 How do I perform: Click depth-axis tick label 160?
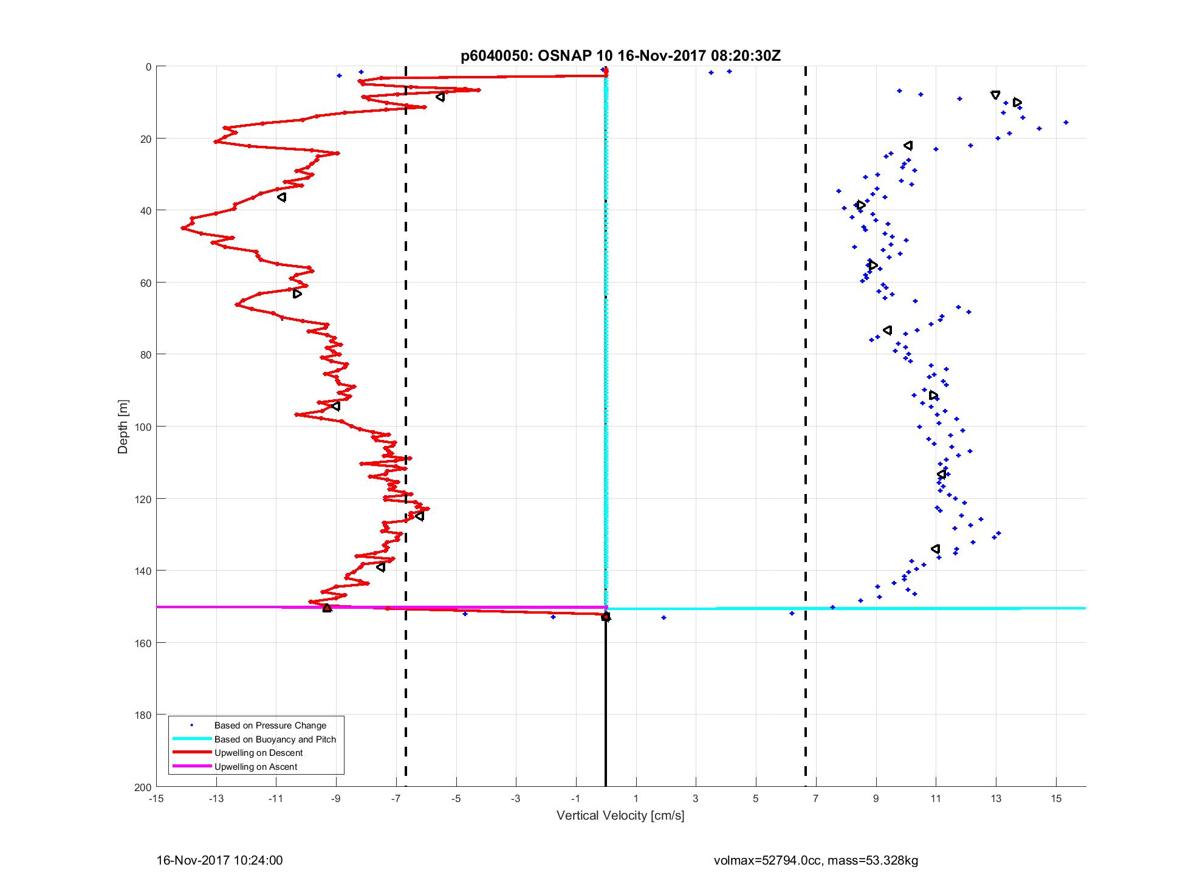point(142,643)
